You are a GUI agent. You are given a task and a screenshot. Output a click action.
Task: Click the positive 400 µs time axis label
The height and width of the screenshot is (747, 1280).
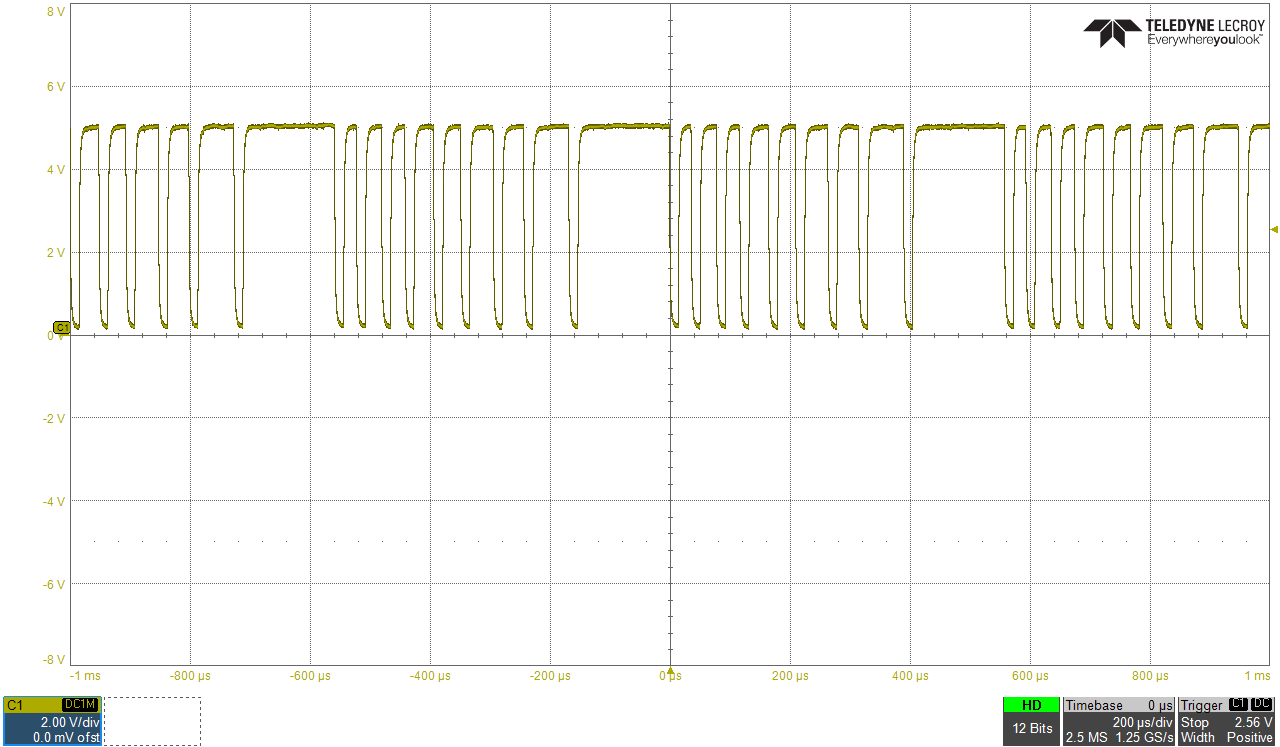tap(910, 676)
